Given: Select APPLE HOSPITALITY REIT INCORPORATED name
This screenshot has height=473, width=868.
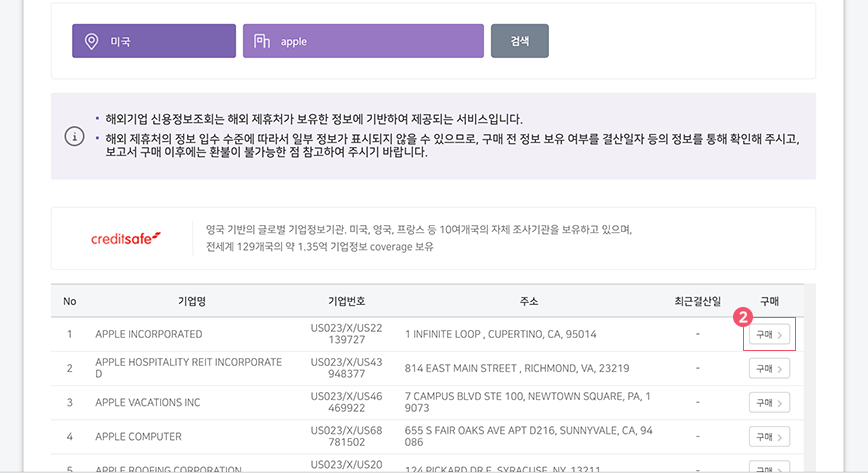Looking at the screenshot, I should coord(189,368).
